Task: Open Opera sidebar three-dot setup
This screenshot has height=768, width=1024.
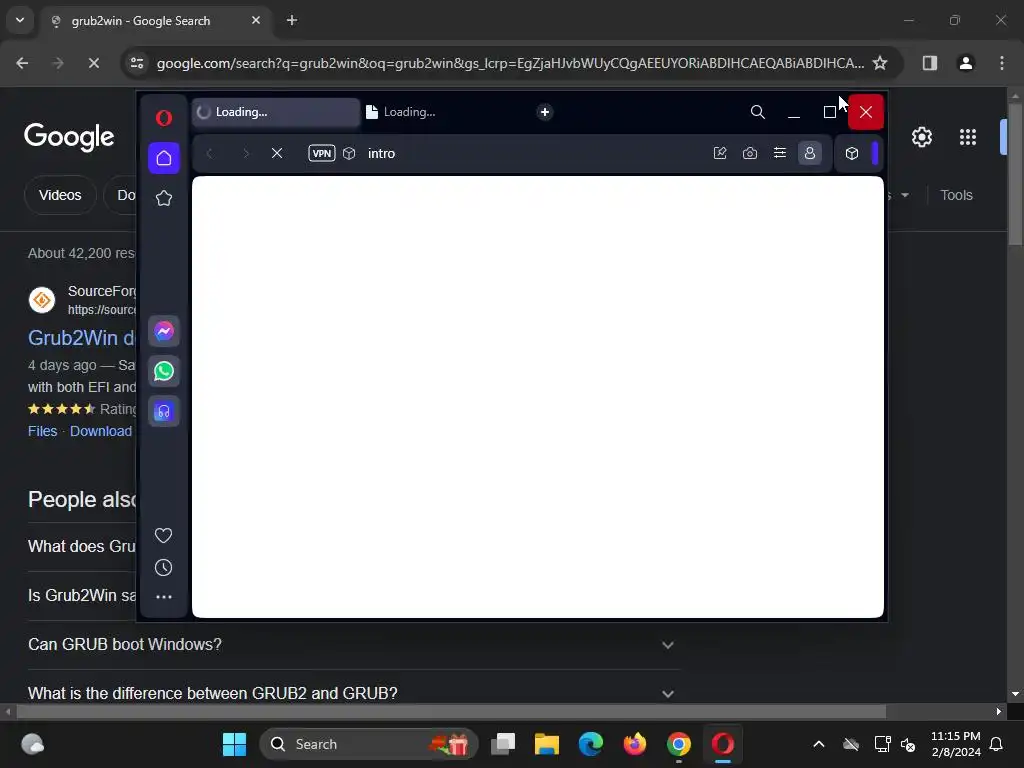Action: click(163, 597)
